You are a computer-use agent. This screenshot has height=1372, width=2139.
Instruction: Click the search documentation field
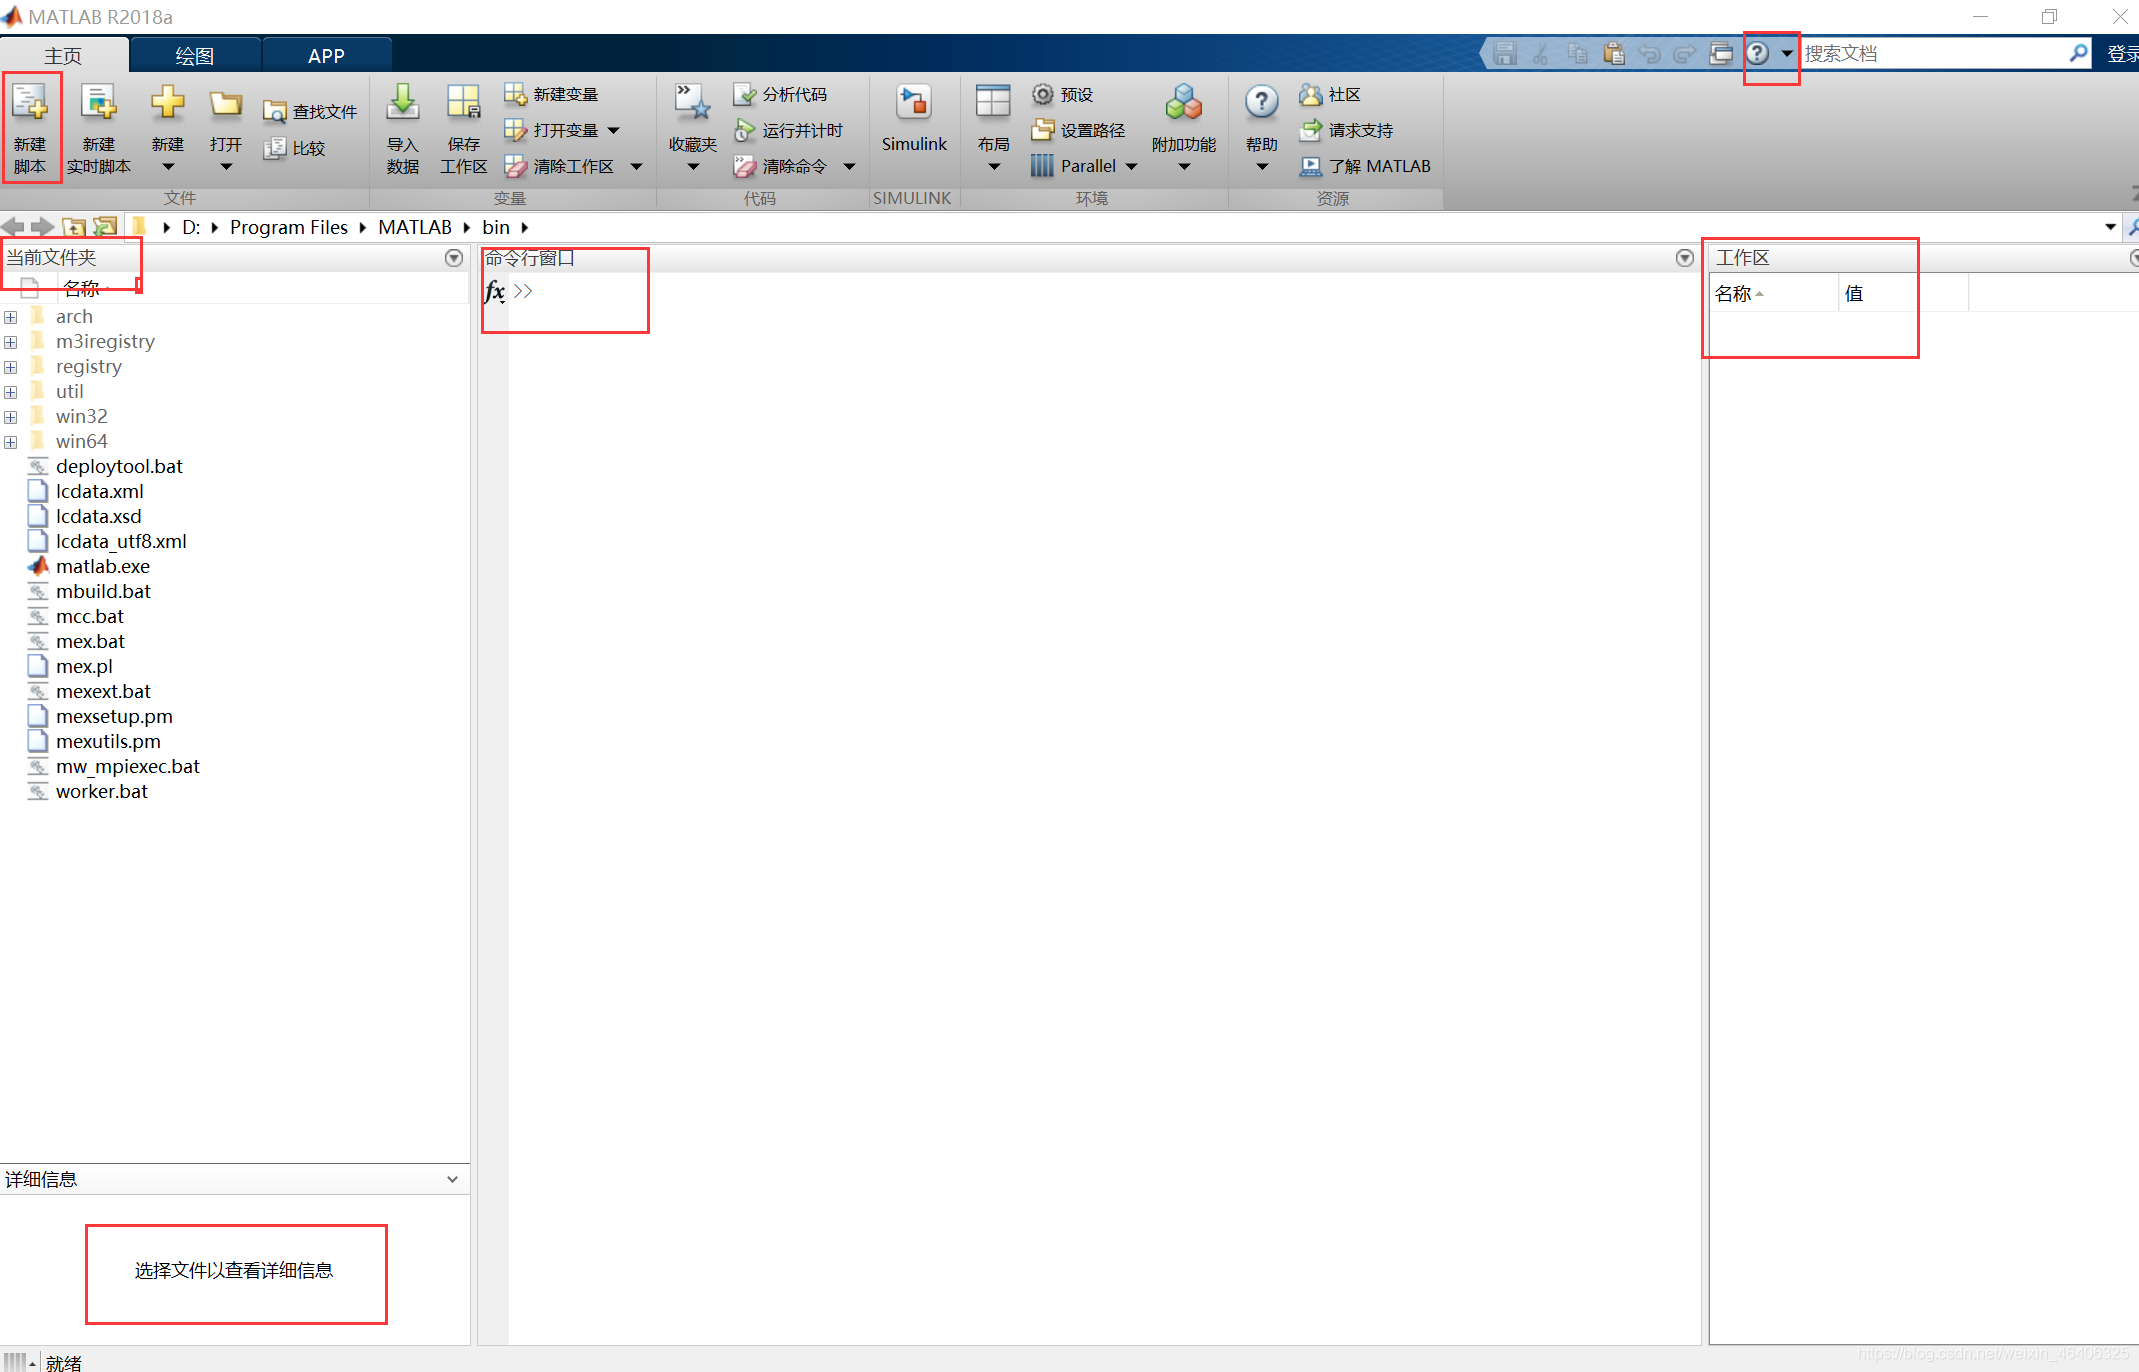[x=1932, y=53]
